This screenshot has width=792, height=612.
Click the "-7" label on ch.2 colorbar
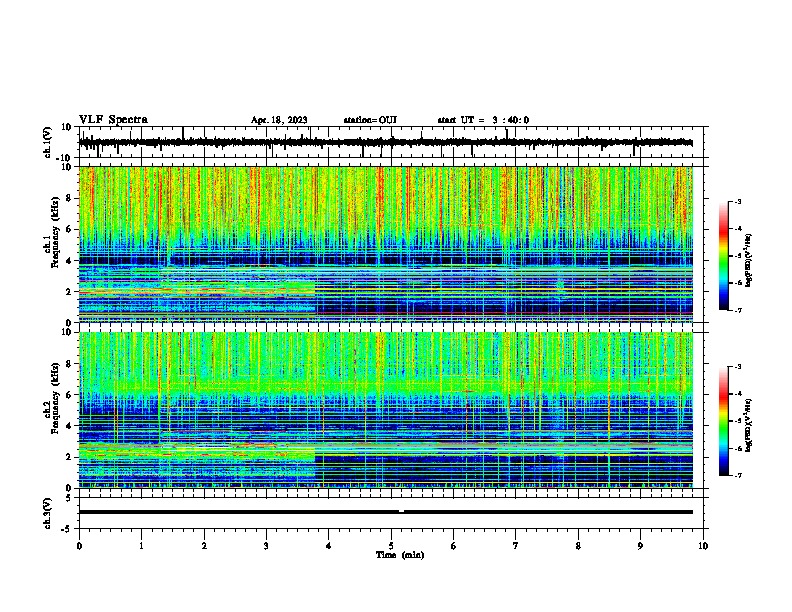(737, 475)
